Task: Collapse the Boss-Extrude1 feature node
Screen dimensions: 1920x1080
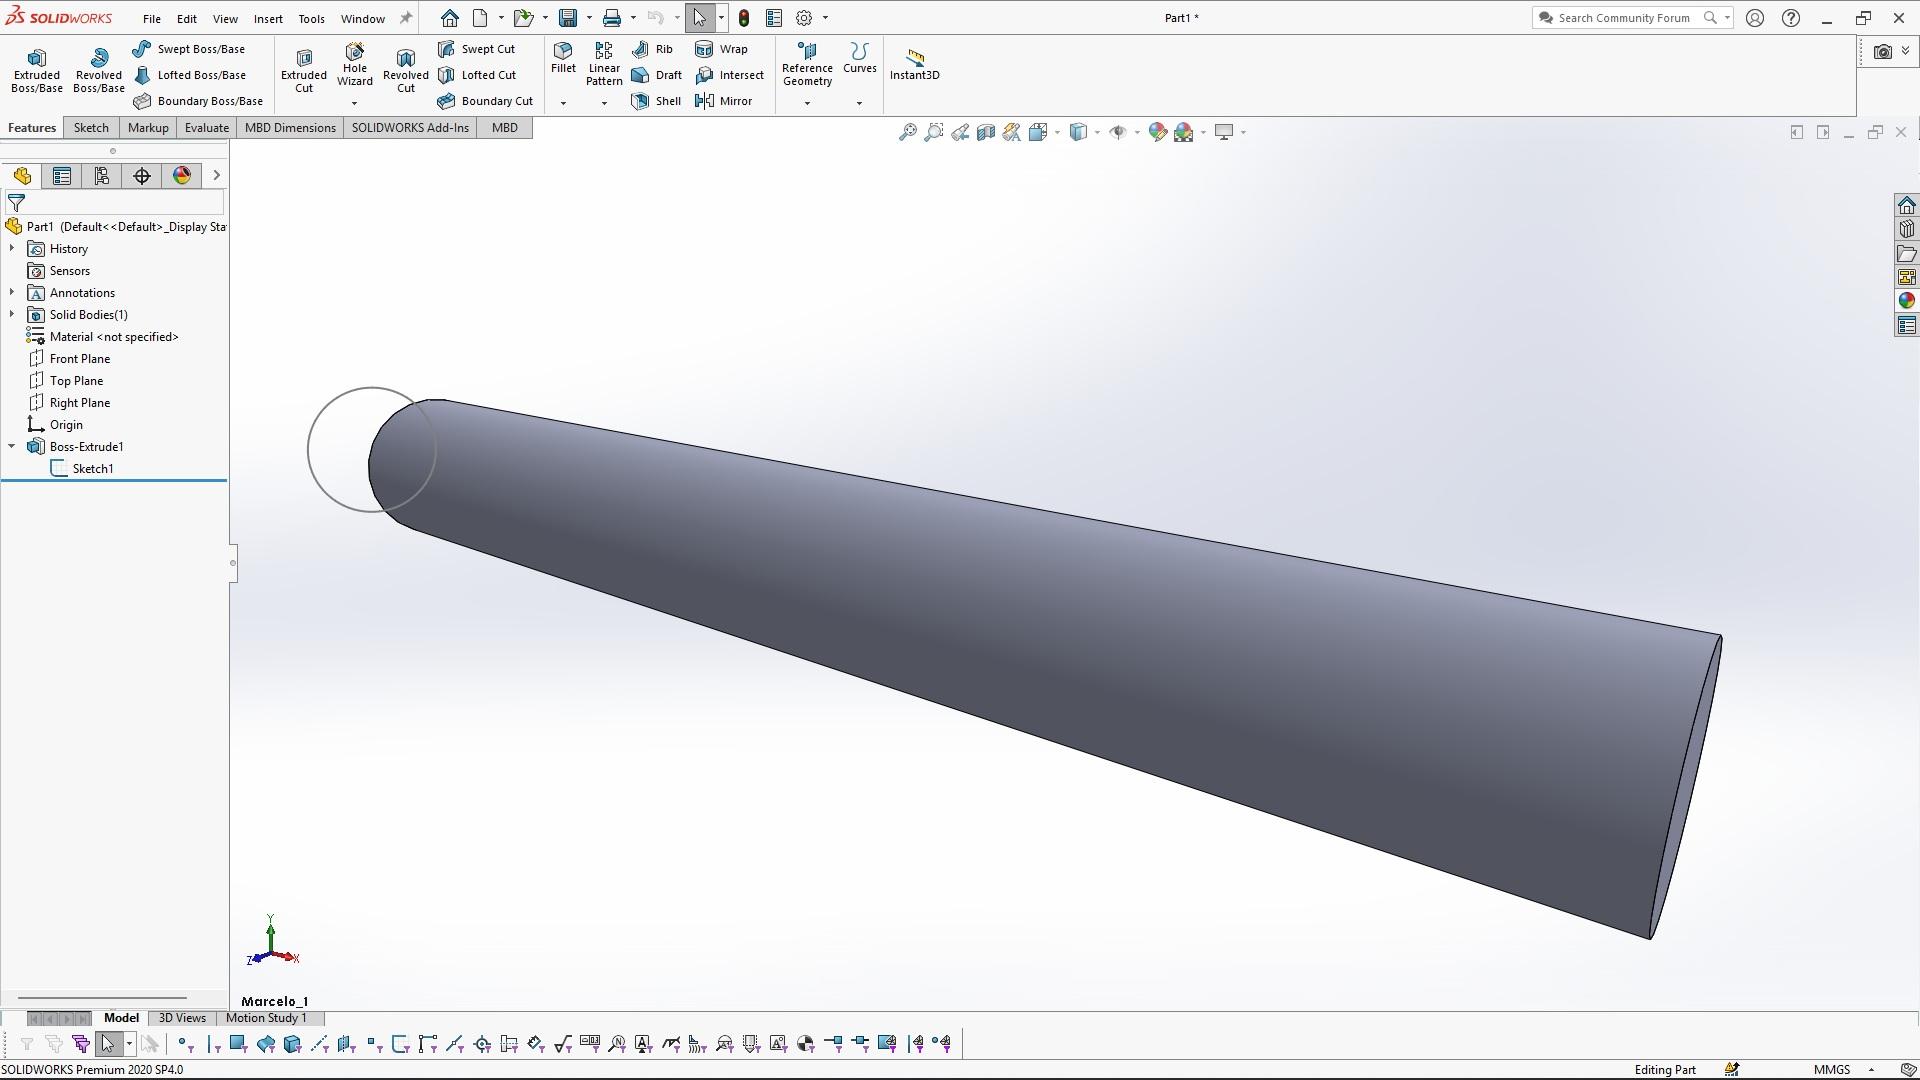Action: (x=12, y=447)
